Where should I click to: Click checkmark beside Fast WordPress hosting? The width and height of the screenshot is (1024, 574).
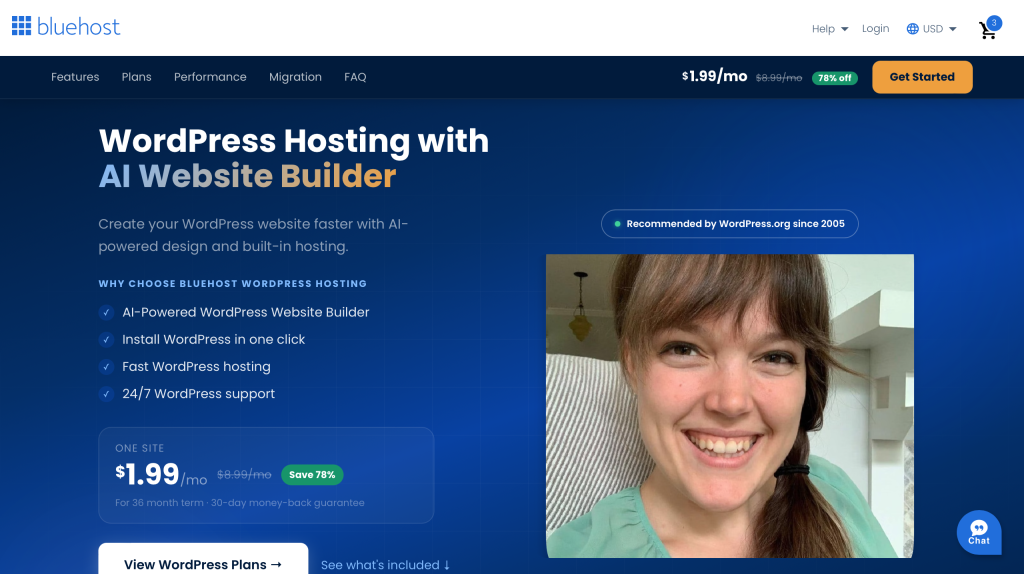(x=106, y=367)
